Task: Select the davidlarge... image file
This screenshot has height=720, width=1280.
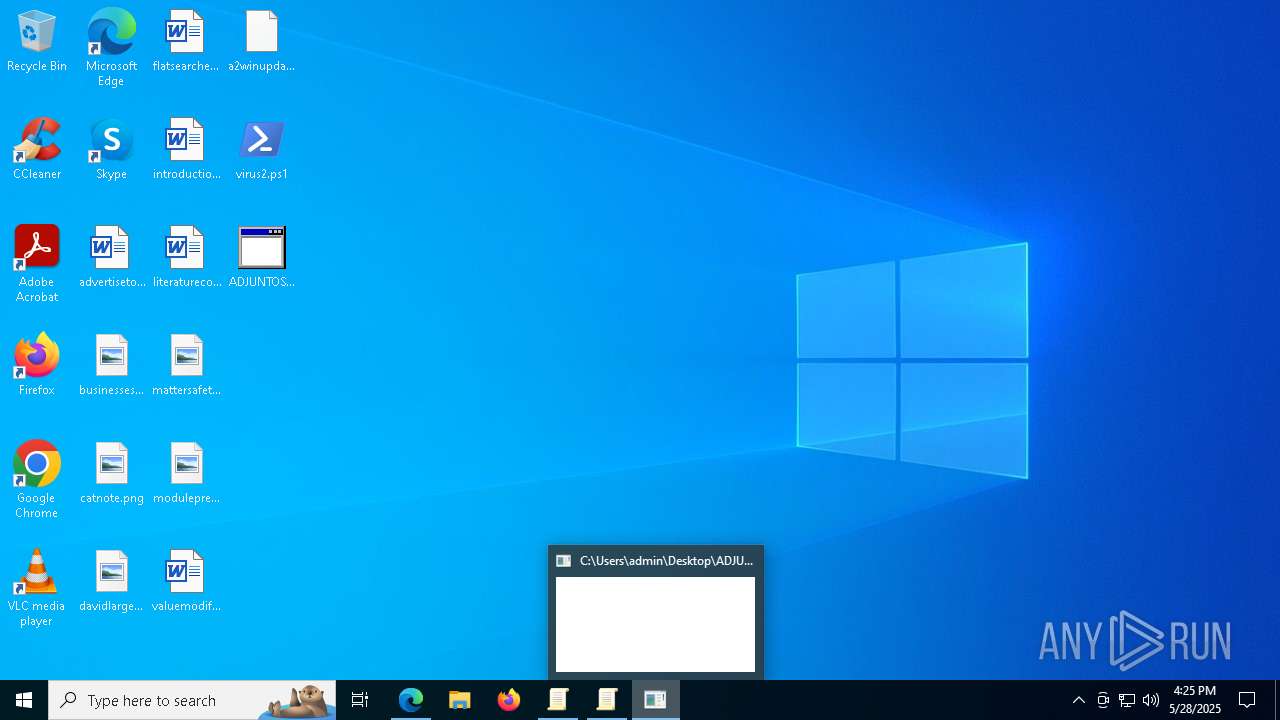Action: [x=111, y=581]
